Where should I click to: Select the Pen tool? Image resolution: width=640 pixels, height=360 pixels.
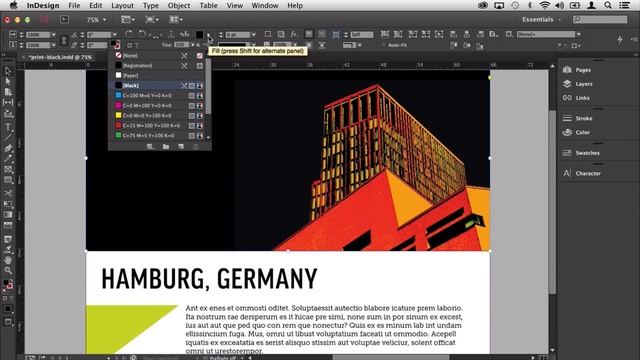pyautogui.click(x=8, y=148)
